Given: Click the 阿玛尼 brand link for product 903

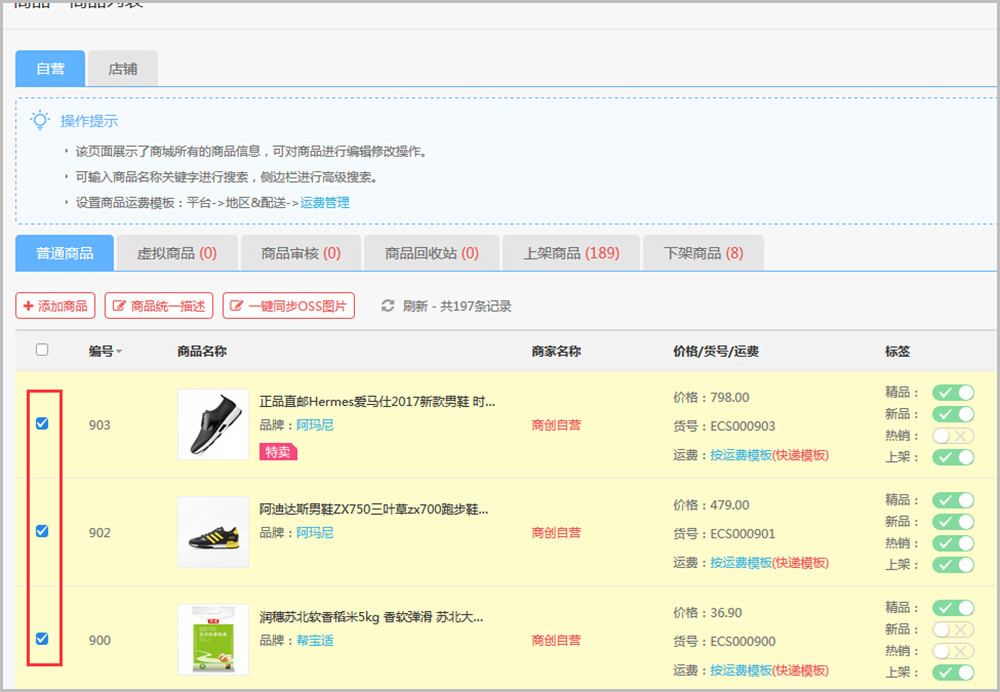Looking at the screenshot, I should coord(315,425).
